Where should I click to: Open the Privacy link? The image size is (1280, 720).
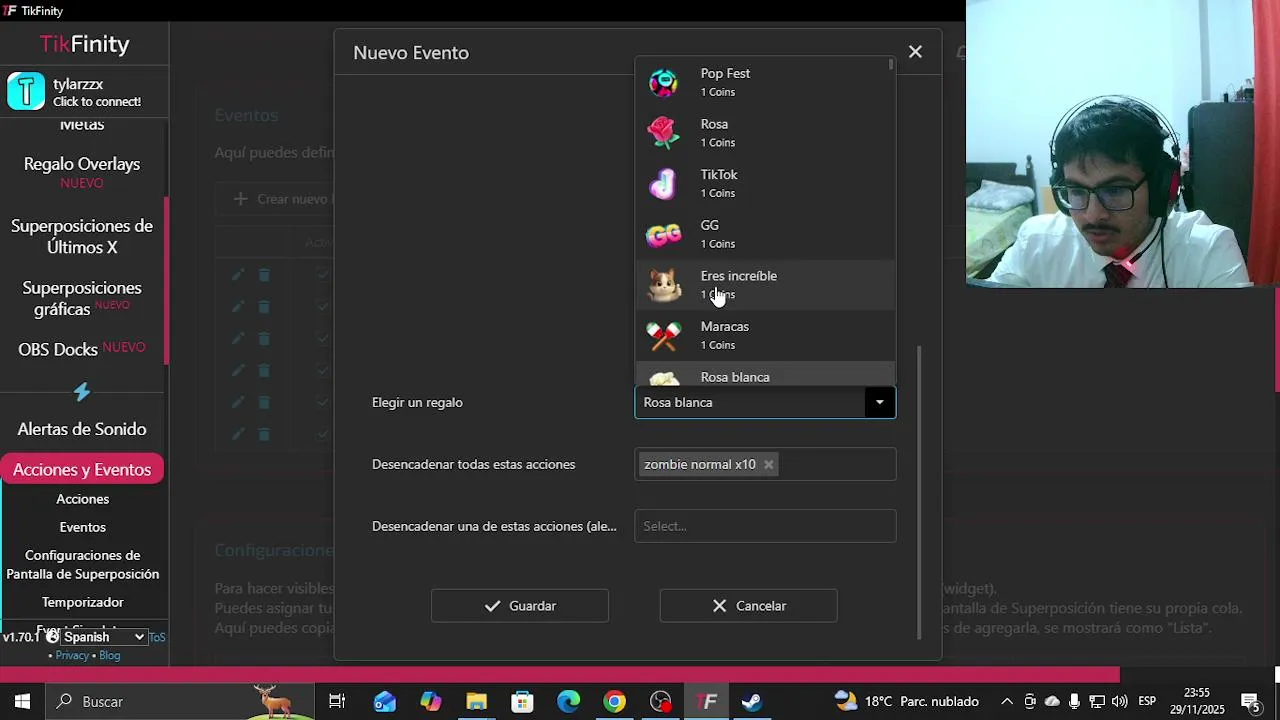click(72, 655)
